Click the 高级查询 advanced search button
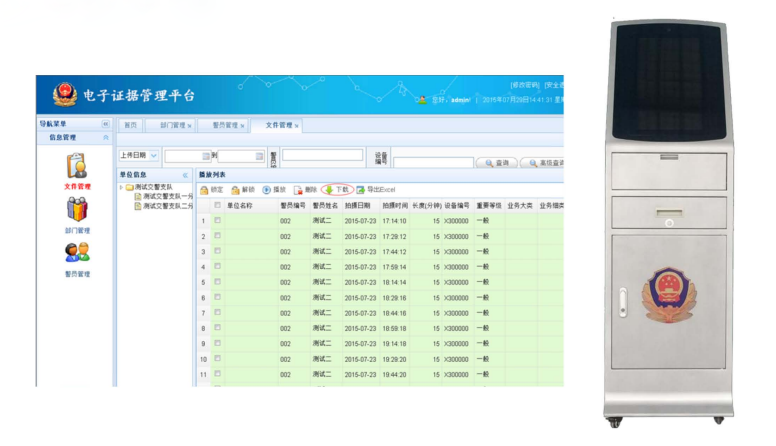 pyautogui.click(x=542, y=163)
